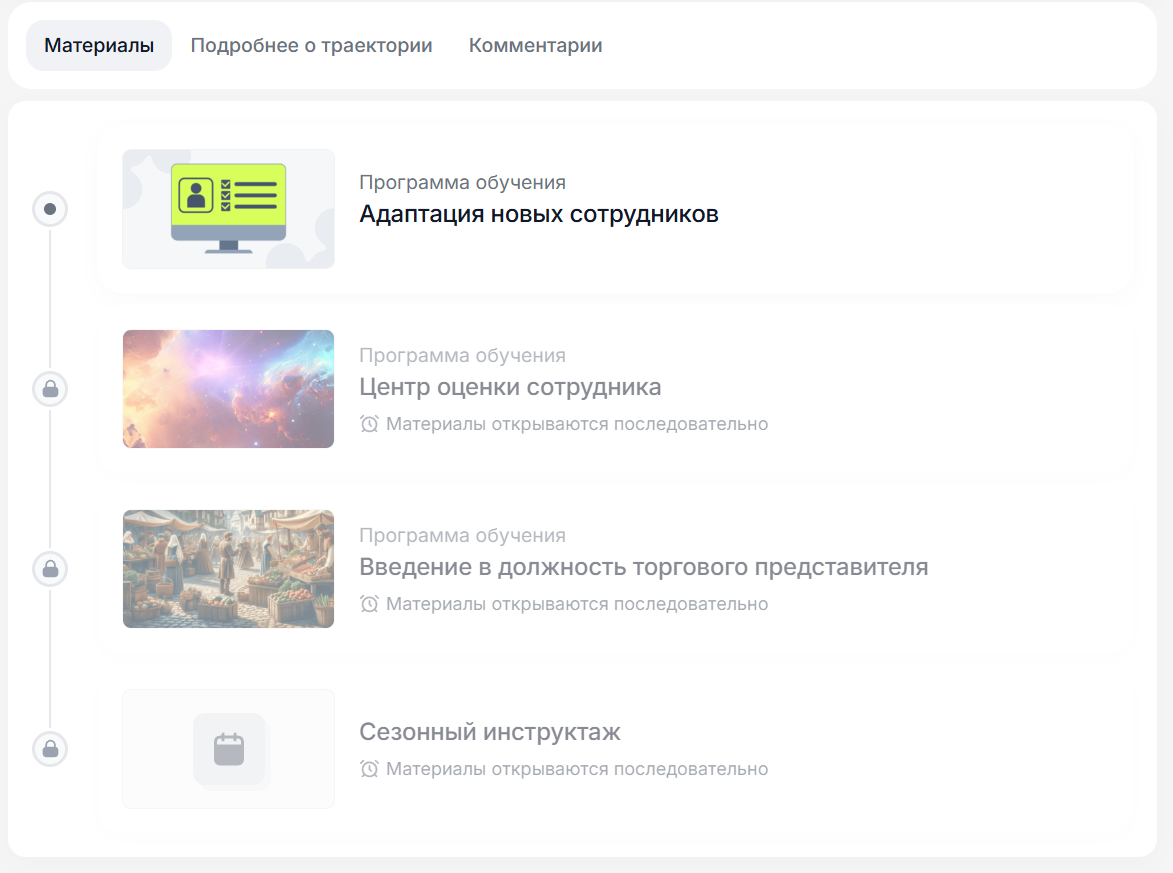Image resolution: width=1173 pixels, height=873 pixels.
Task: Click the active step dot for Адаптация новых сотрудников
Action: coord(50,209)
